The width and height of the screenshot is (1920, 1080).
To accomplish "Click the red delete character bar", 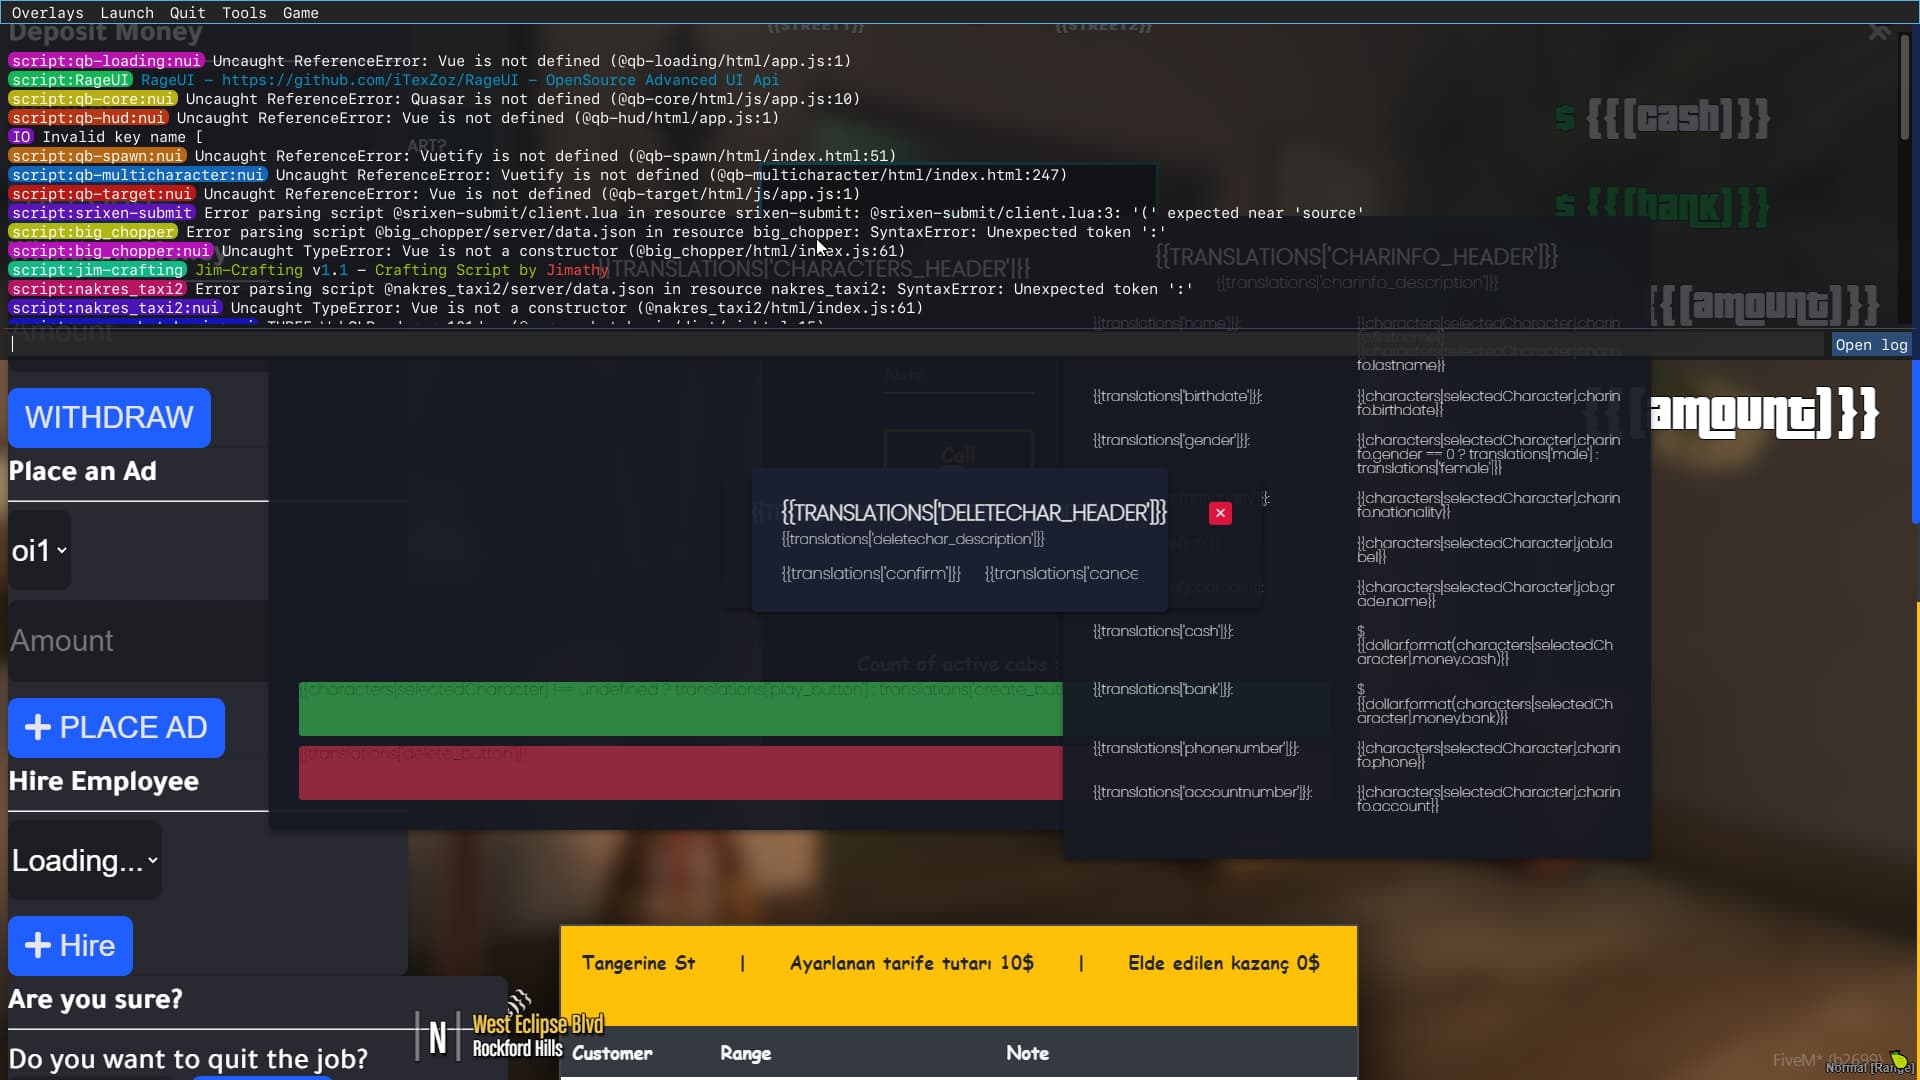I will click(680, 773).
